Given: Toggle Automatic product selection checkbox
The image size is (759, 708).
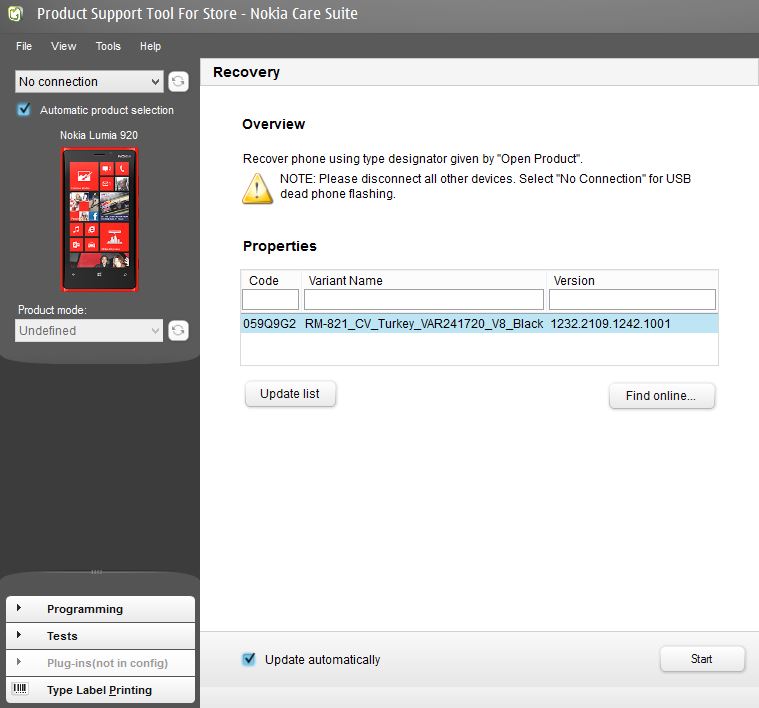Looking at the screenshot, I should [x=23, y=109].
